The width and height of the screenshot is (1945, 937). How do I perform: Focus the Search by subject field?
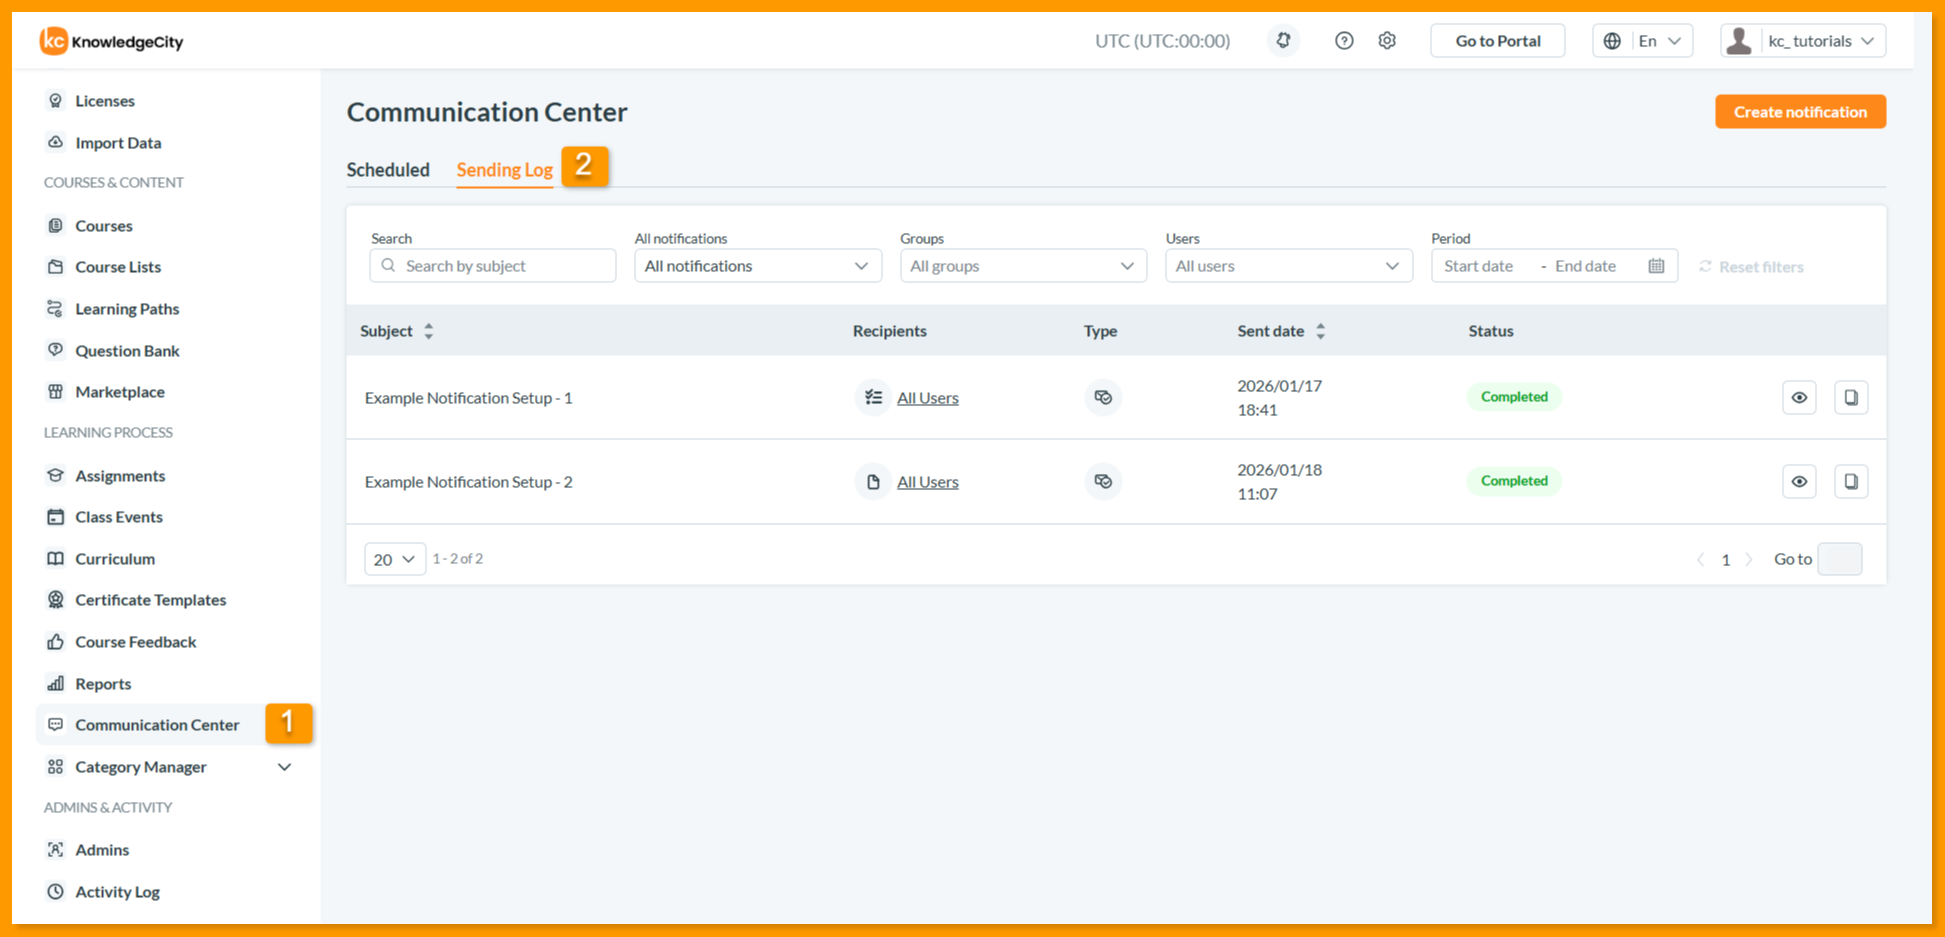pos(493,266)
